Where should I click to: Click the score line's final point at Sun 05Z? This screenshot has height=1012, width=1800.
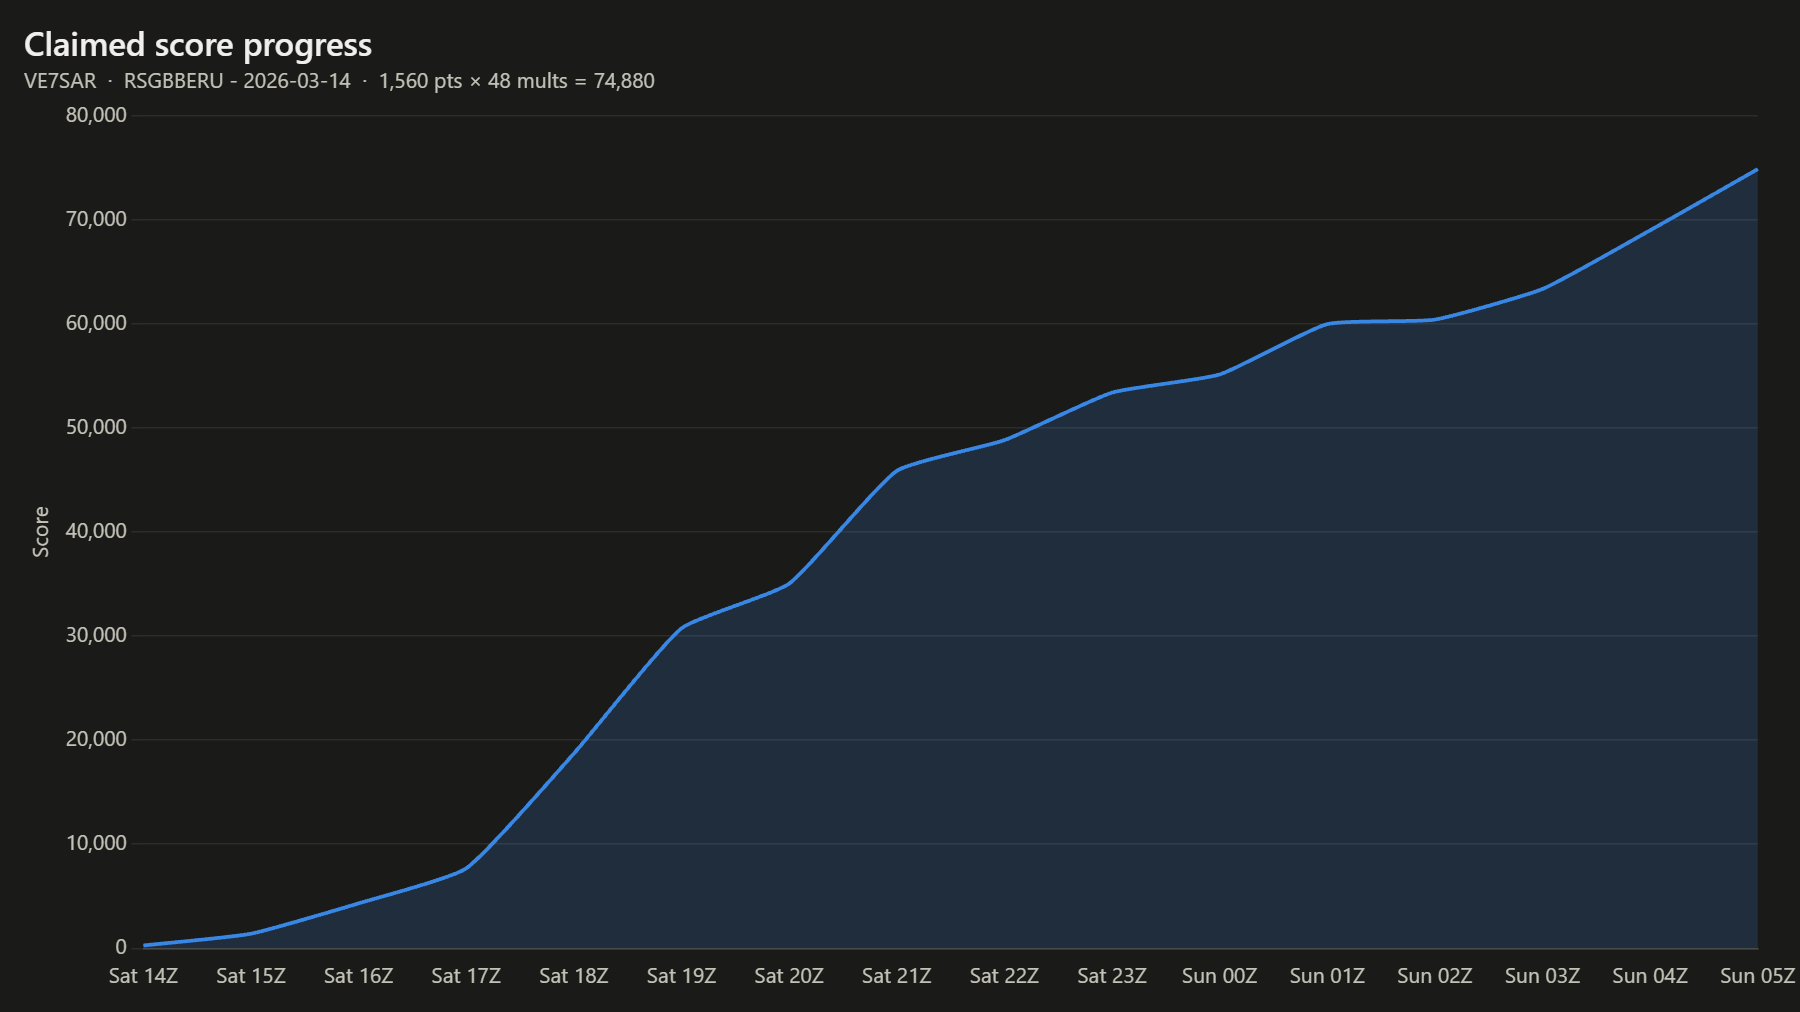(1757, 169)
